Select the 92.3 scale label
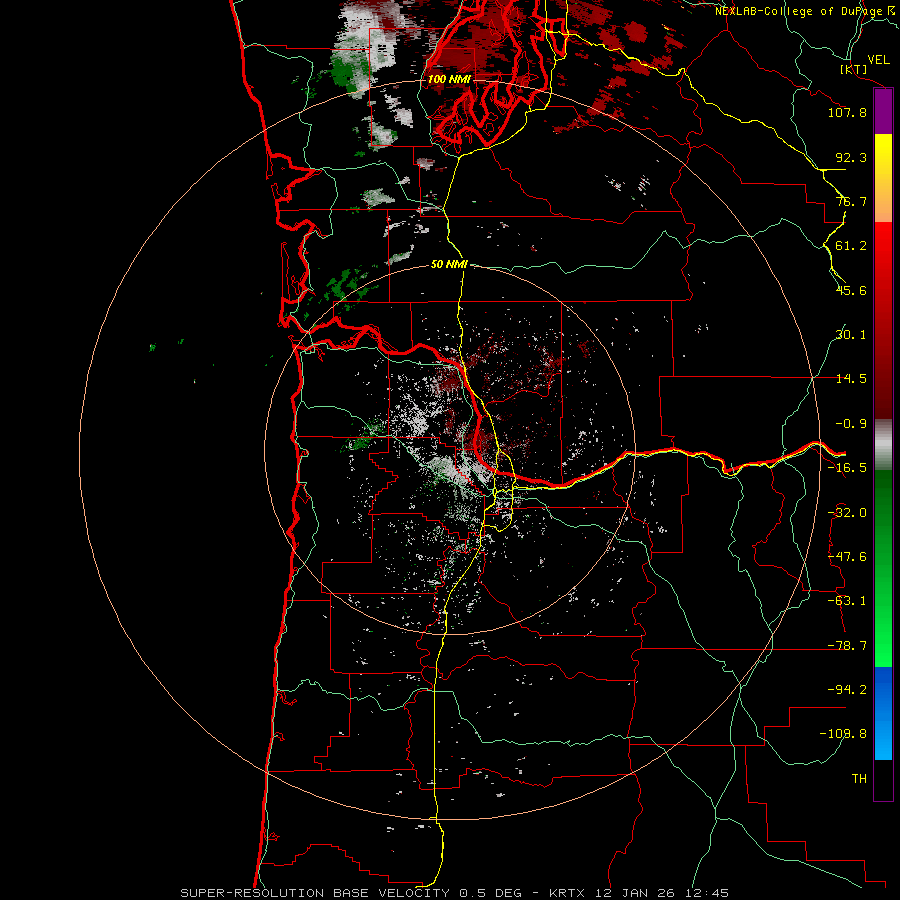Viewport: 900px width, 900px height. [x=851, y=157]
